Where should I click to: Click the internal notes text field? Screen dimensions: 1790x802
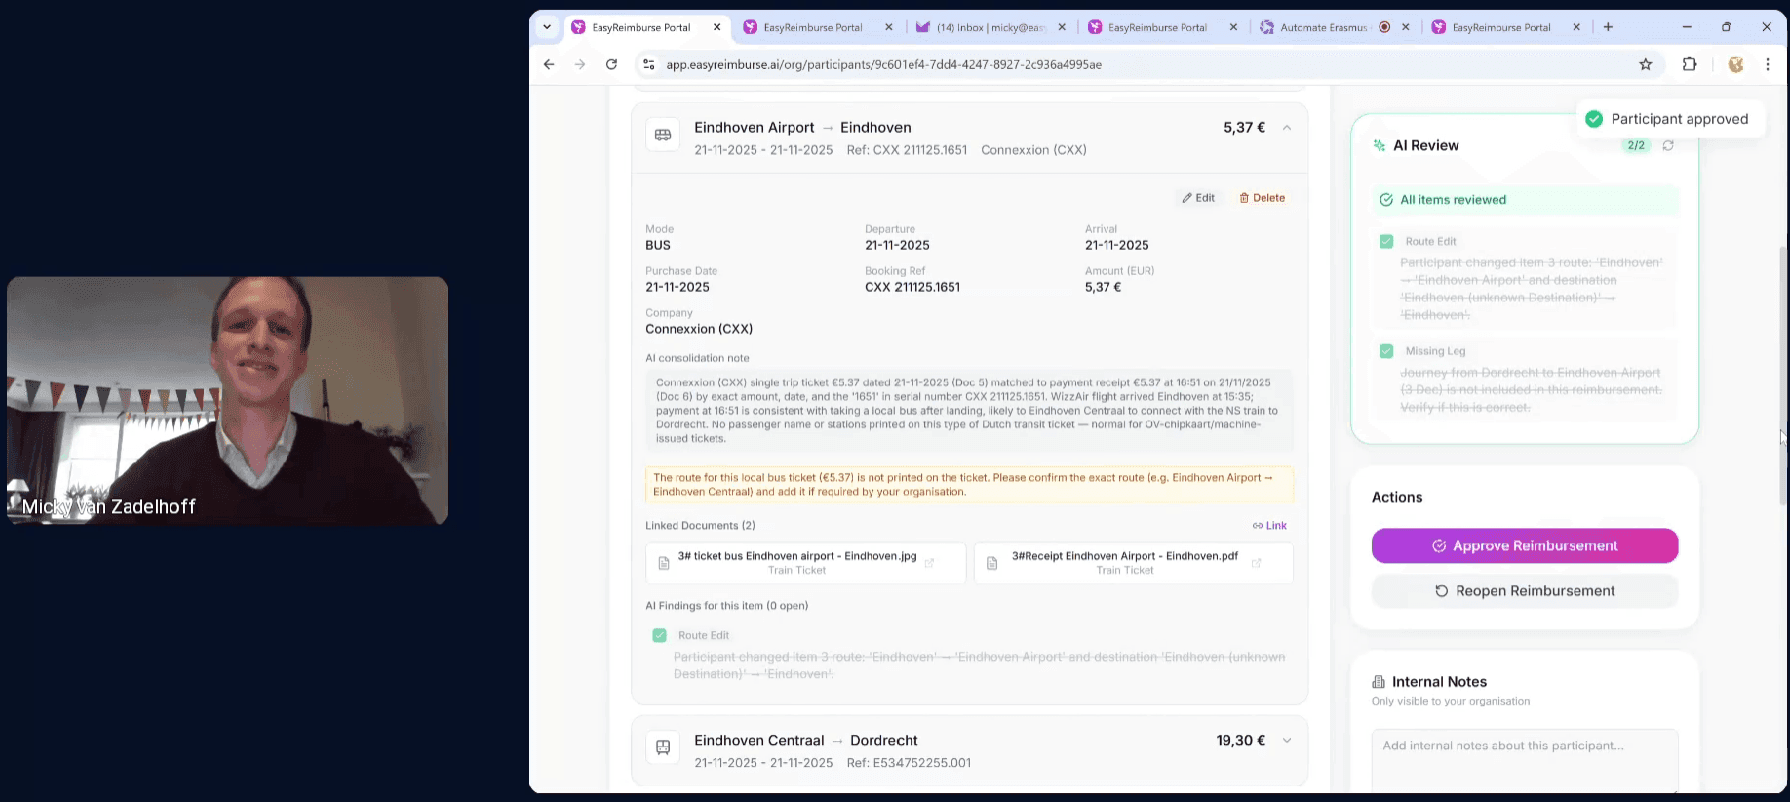(1525, 760)
